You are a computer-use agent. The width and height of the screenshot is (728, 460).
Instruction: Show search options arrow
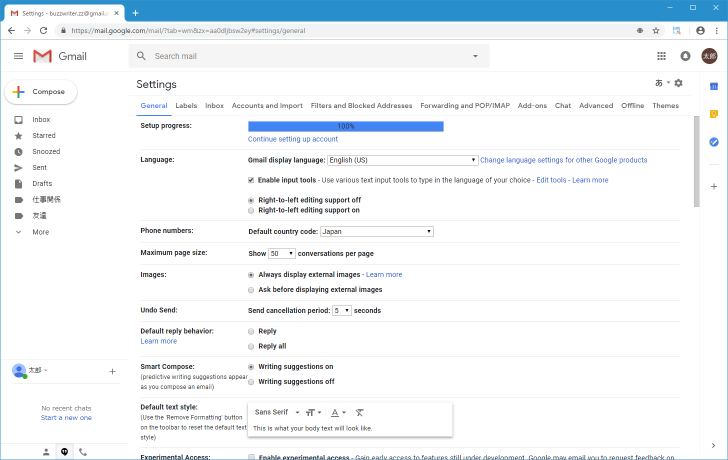pyautogui.click(x=475, y=56)
